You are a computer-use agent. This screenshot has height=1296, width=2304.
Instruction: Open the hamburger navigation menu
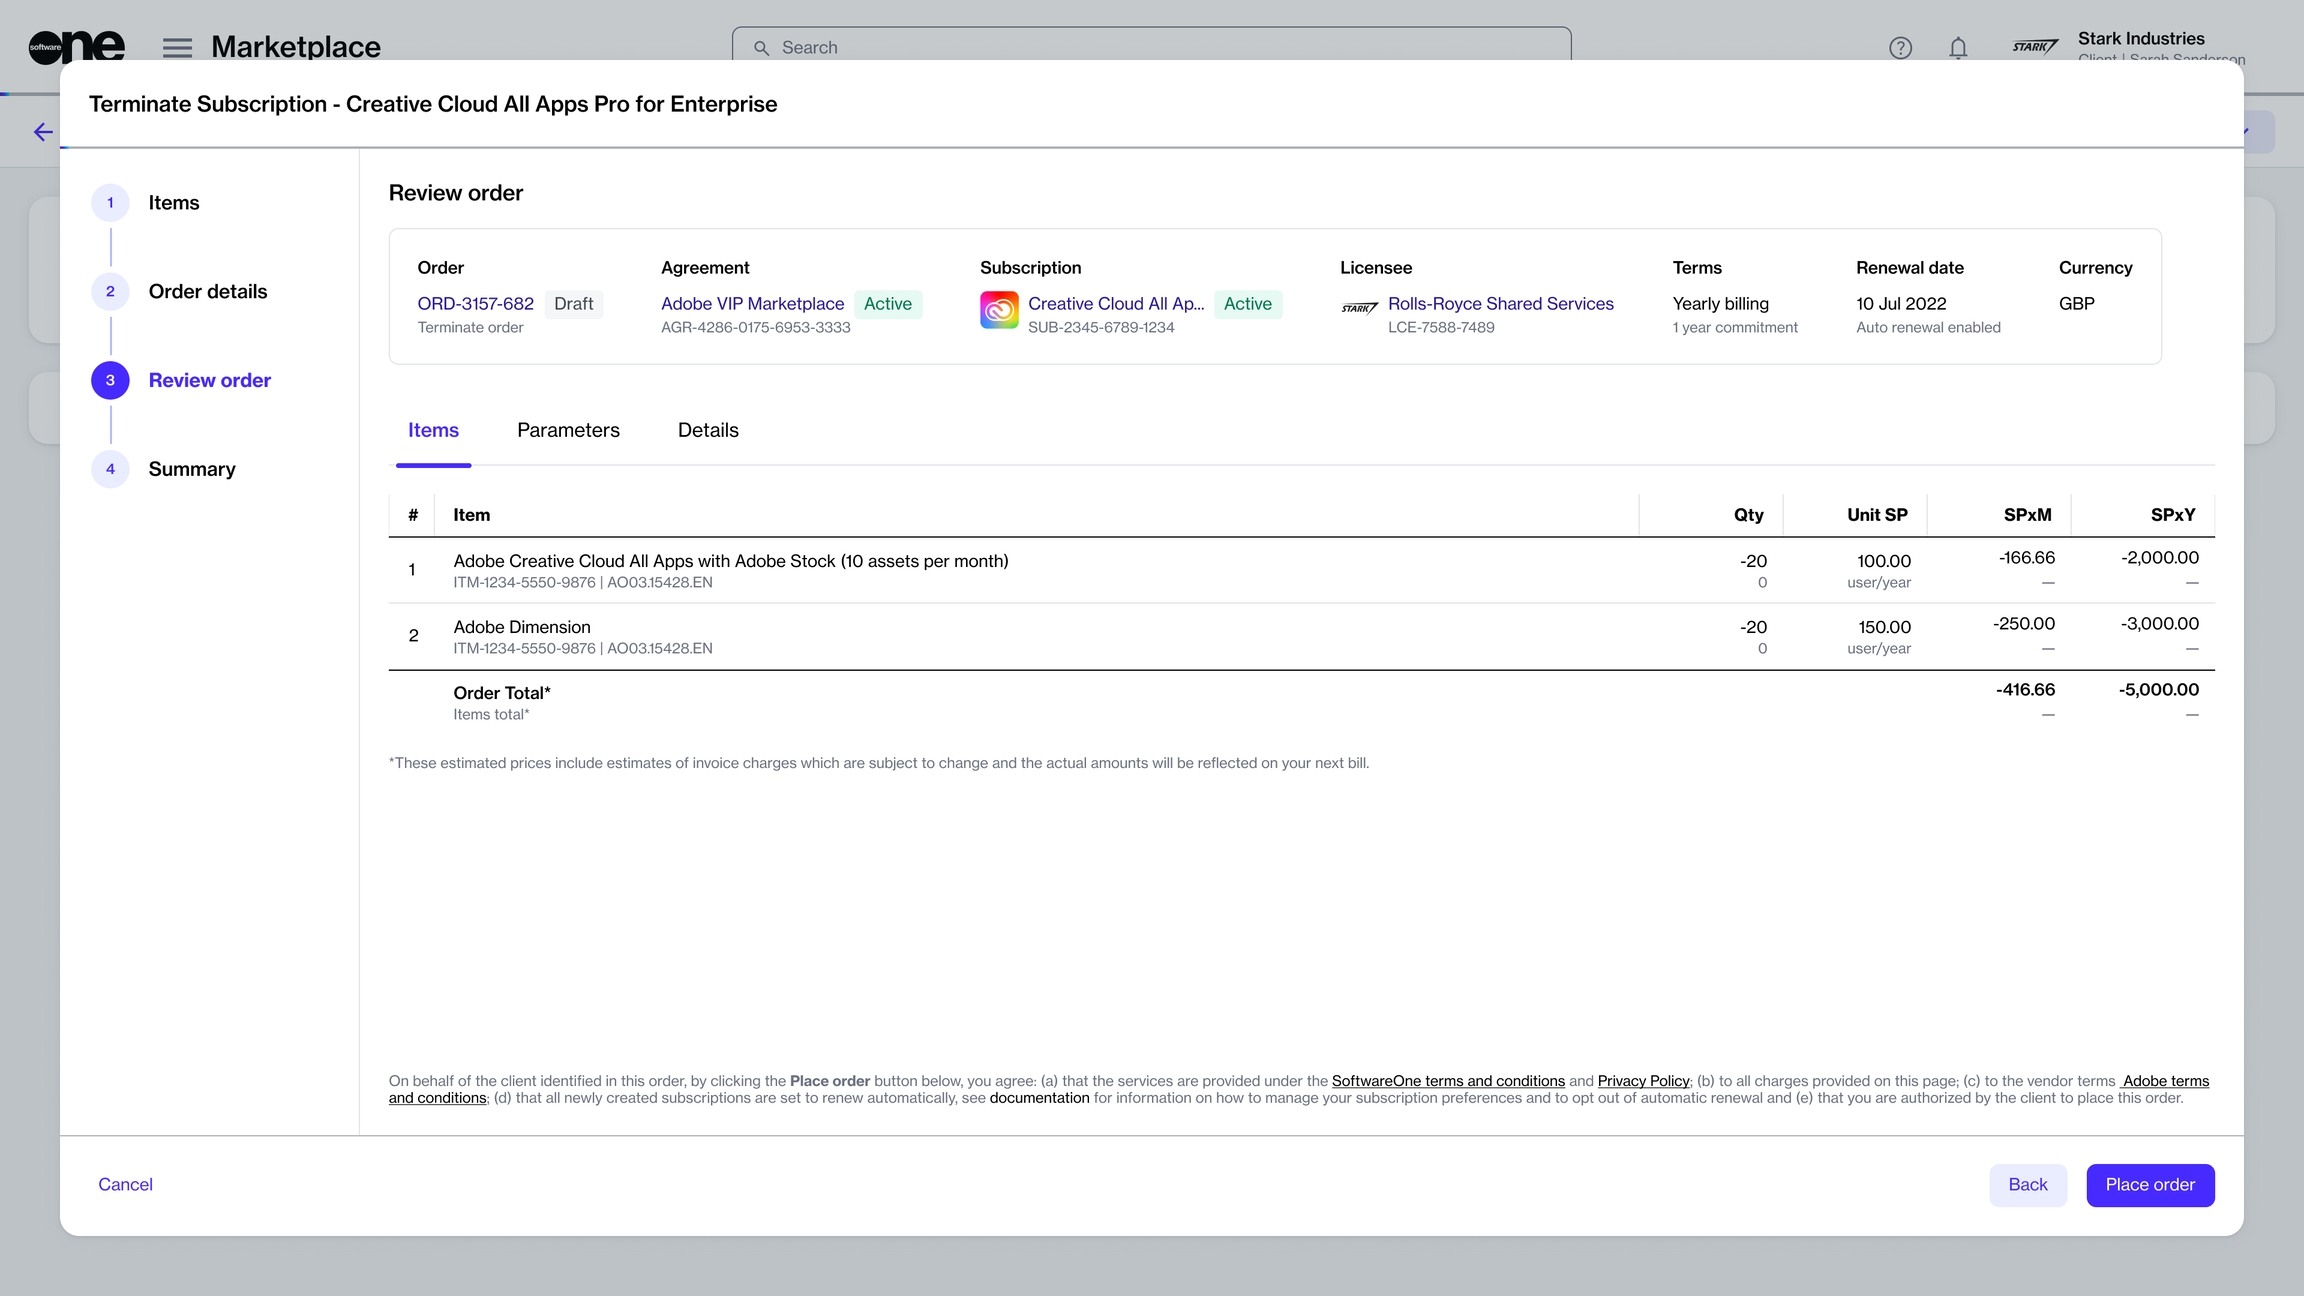pos(177,47)
